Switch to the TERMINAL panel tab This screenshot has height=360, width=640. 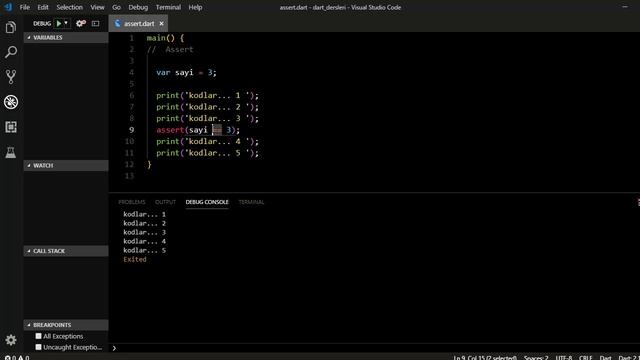[251, 202]
